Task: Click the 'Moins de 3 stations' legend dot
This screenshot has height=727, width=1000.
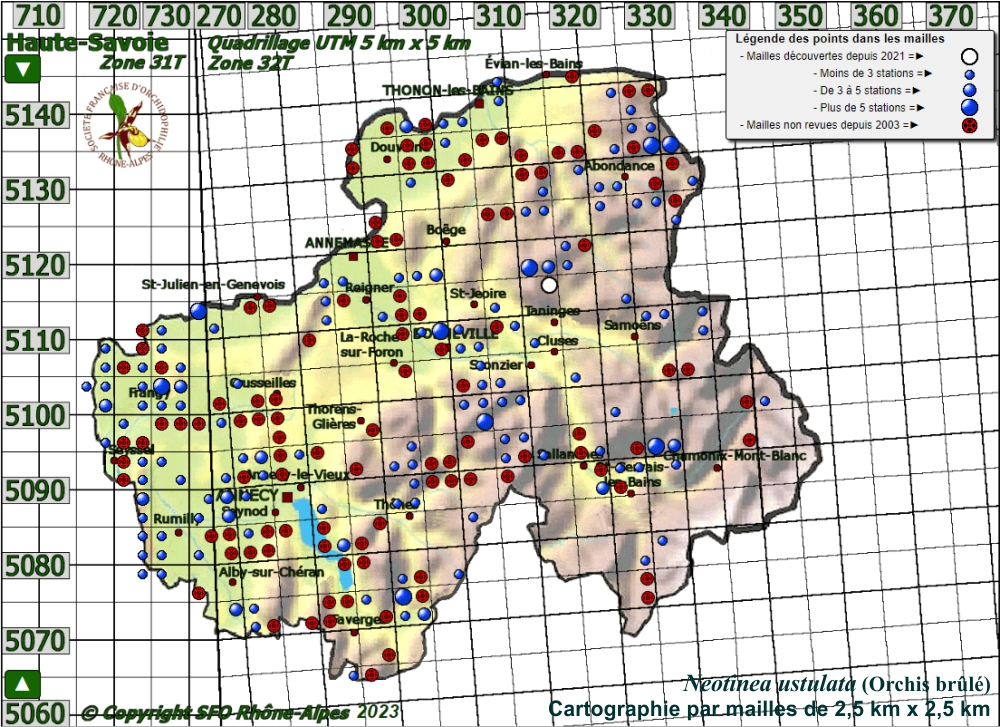Action: pos(968,74)
